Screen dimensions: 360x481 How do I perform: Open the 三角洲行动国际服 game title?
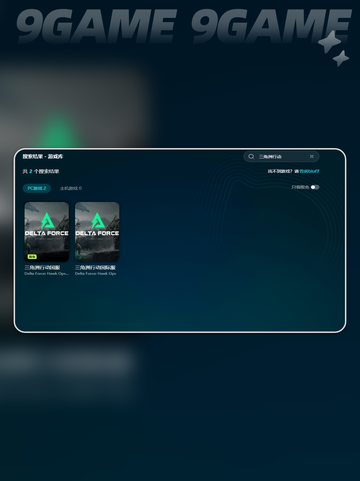click(95, 268)
